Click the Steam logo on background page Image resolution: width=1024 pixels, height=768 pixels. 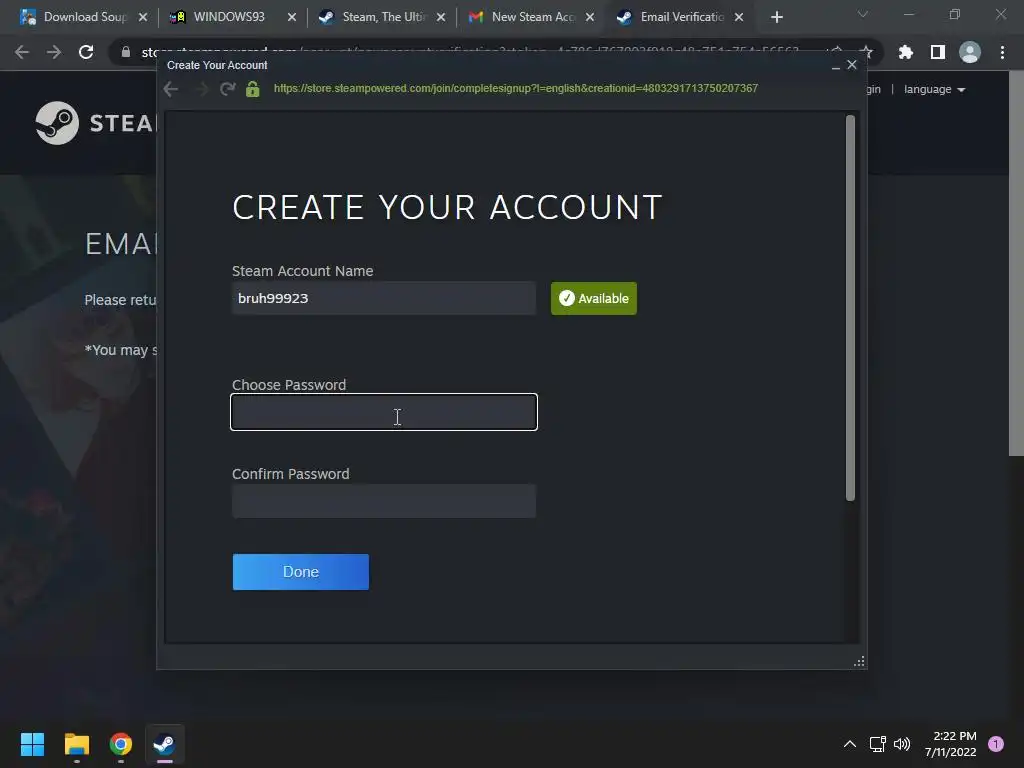coord(95,123)
